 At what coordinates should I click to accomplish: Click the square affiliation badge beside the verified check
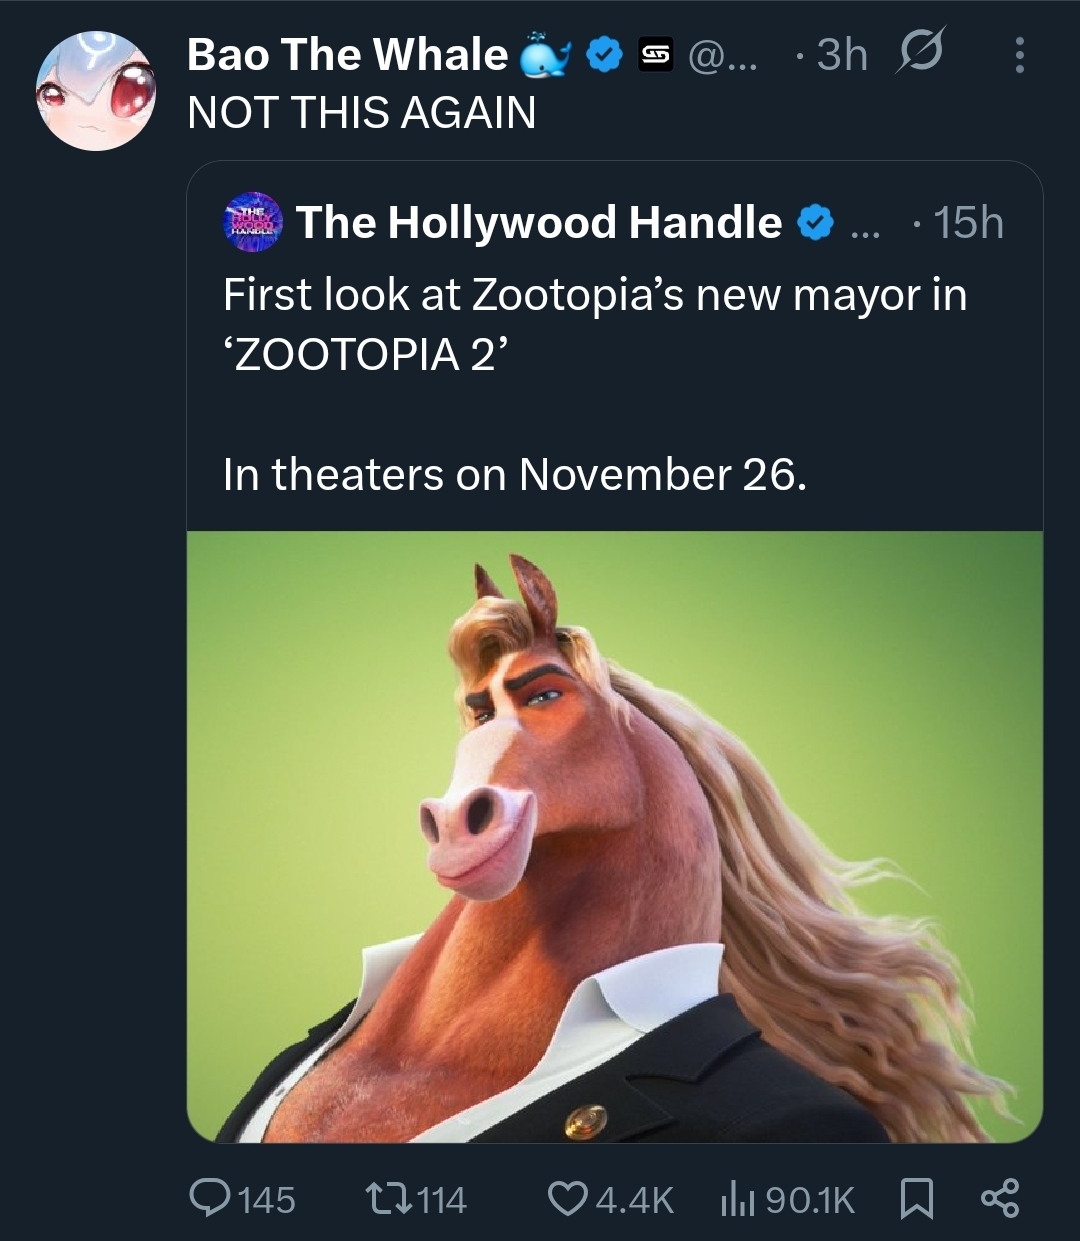(x=656, y=56)
